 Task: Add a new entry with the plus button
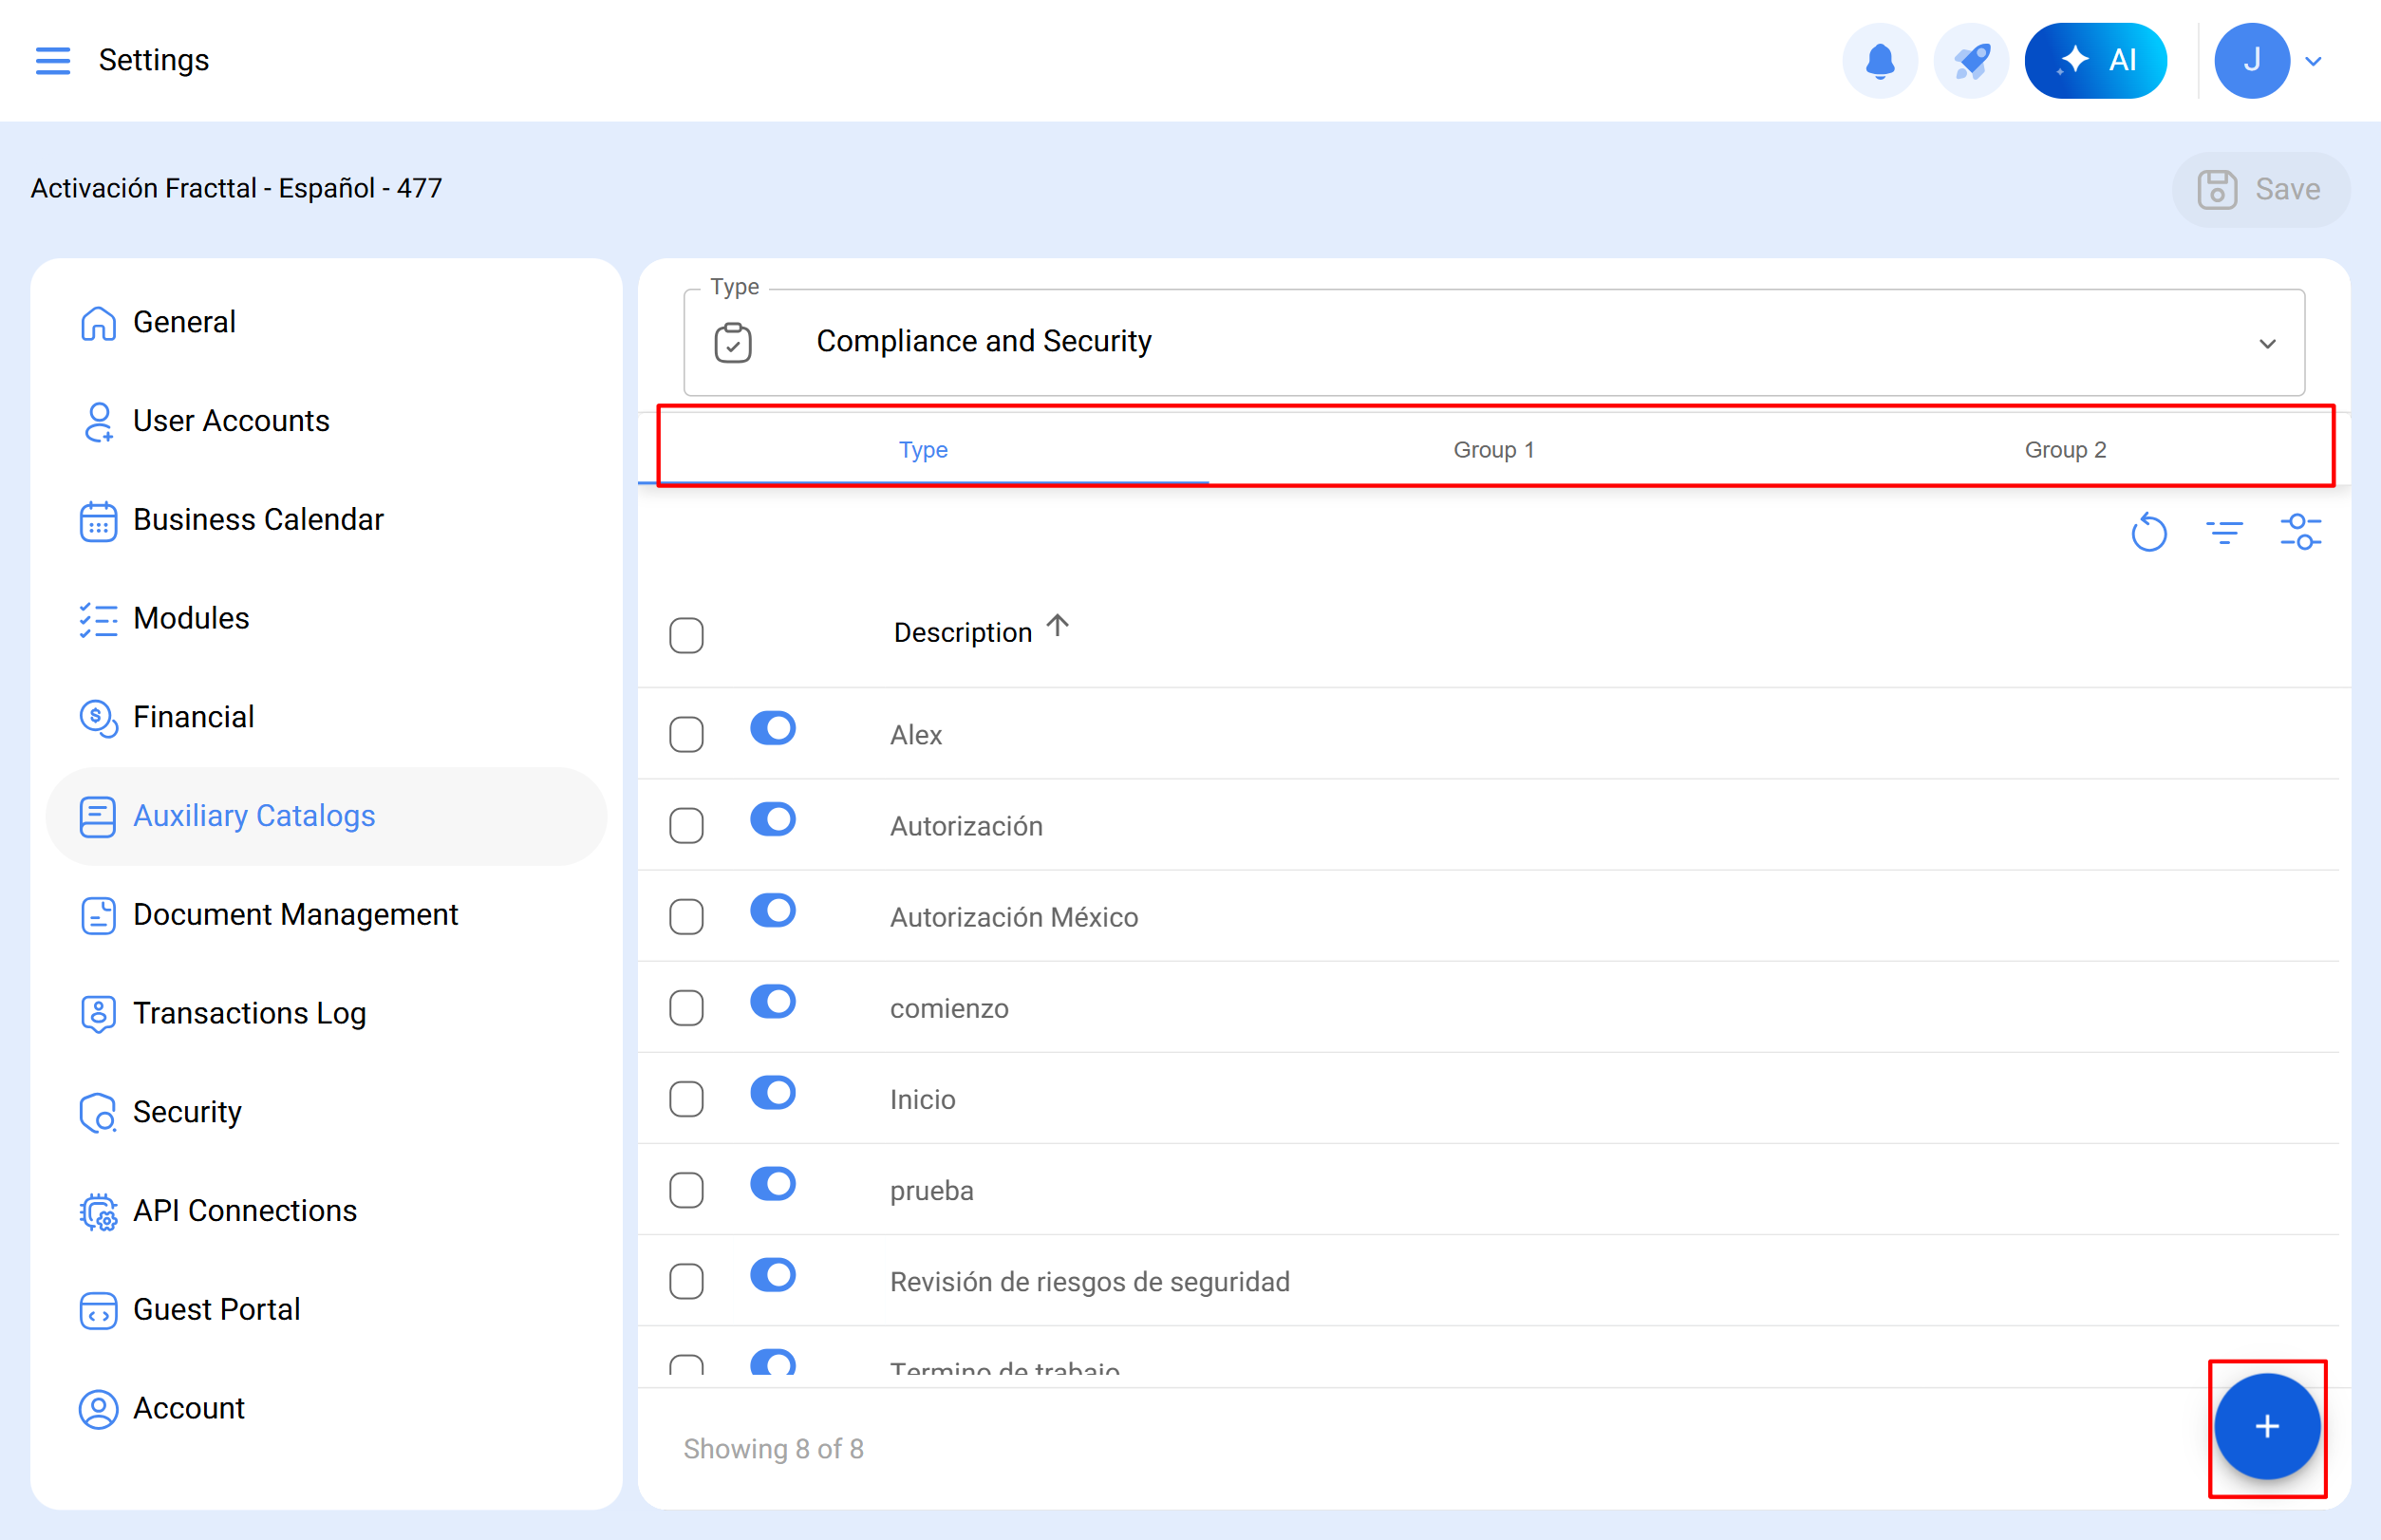click(x=2265, y=1427)
